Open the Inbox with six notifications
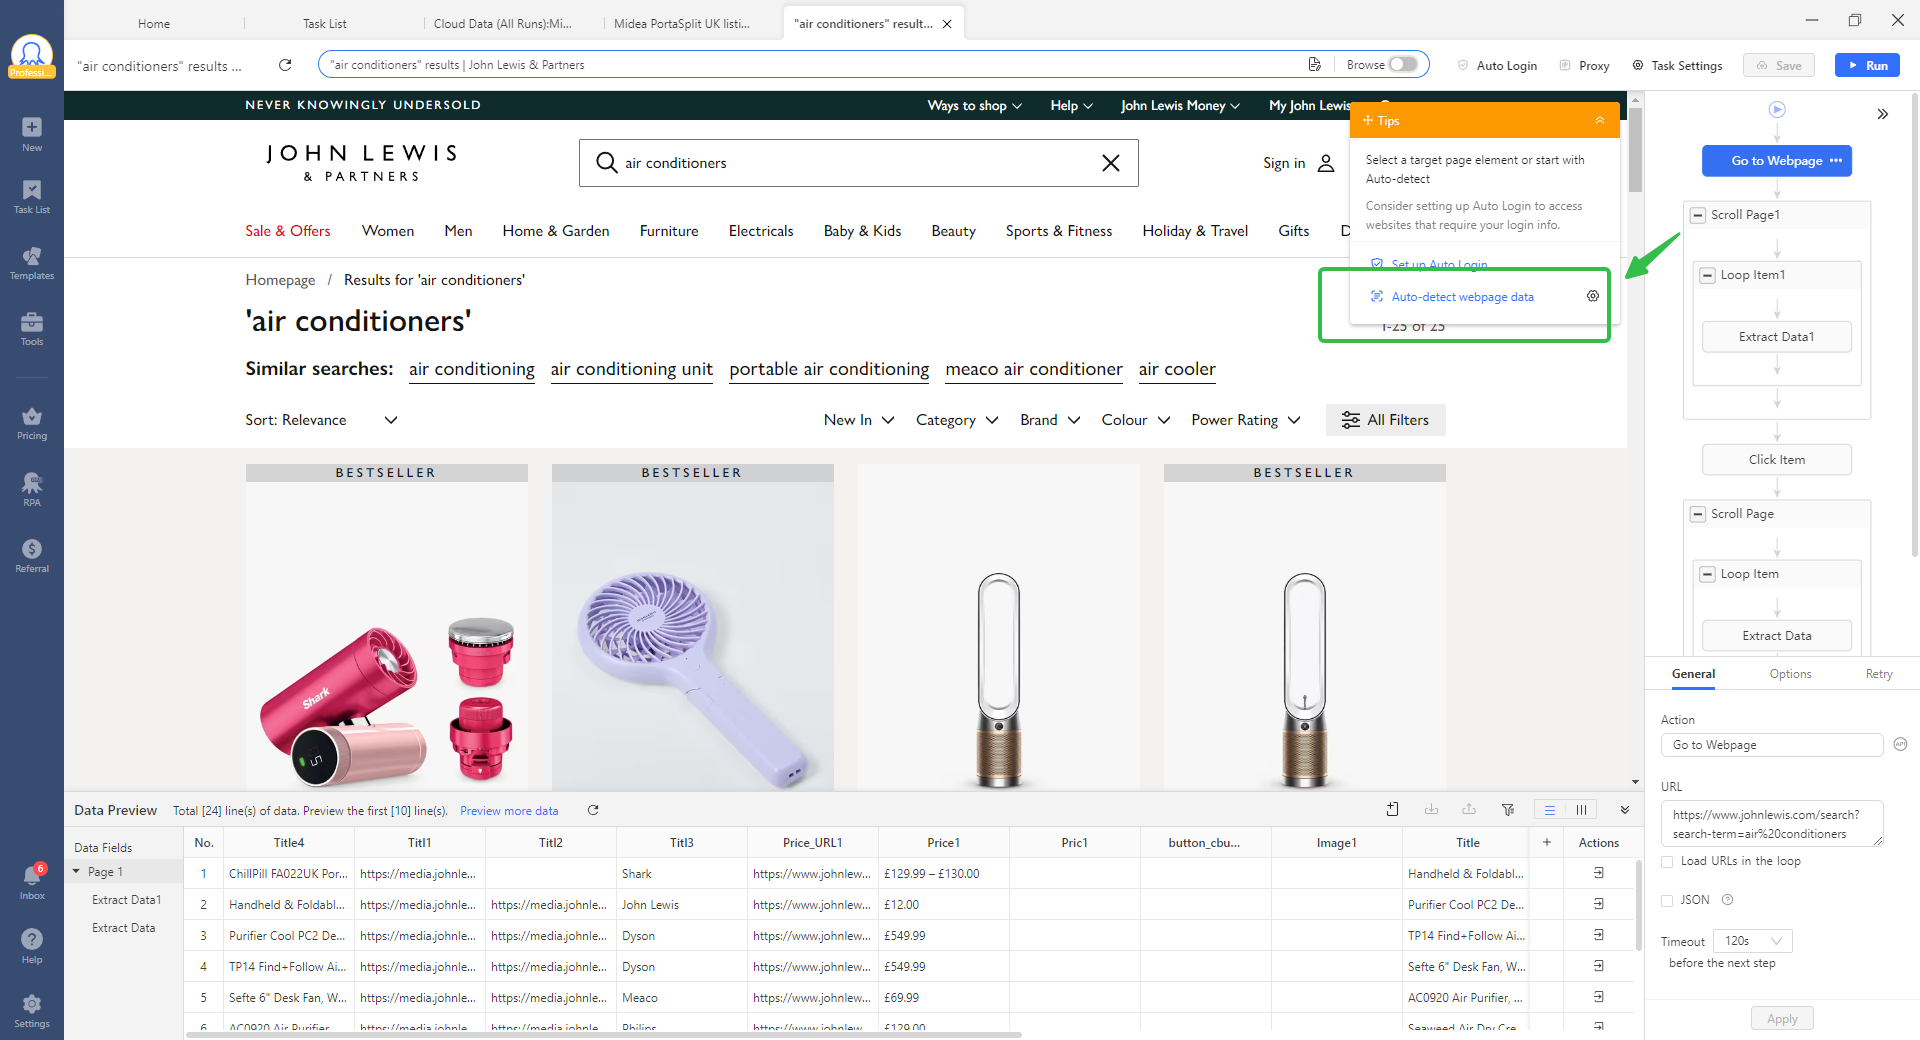The width and height of the screenshot is (1920, 1040). (32, 882)
